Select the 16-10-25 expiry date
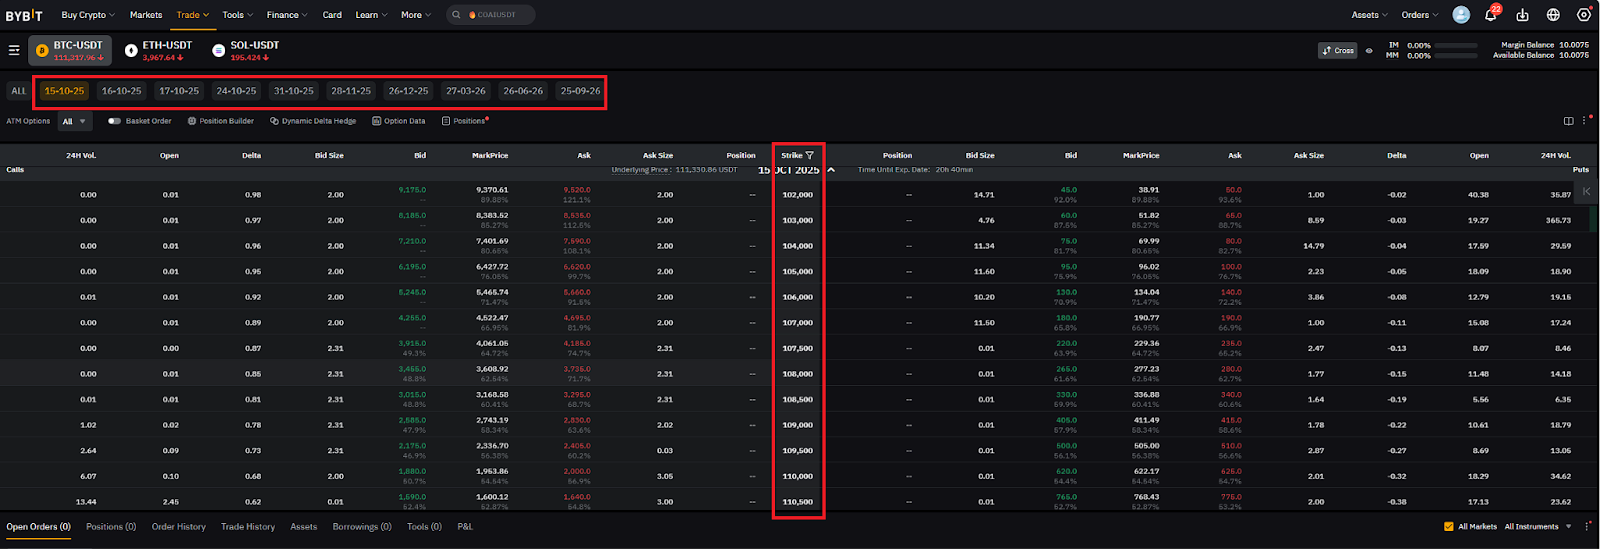 point(122,91)
